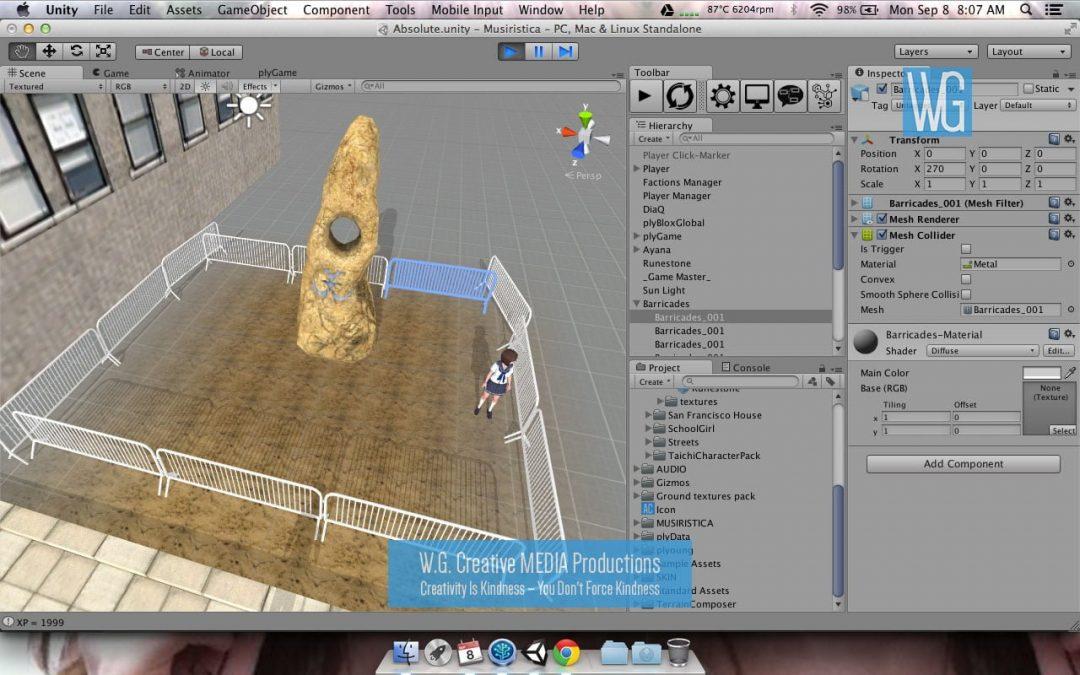Select the Scale tool
Viewport: 1080px width, 675px height.
(103, 52)
